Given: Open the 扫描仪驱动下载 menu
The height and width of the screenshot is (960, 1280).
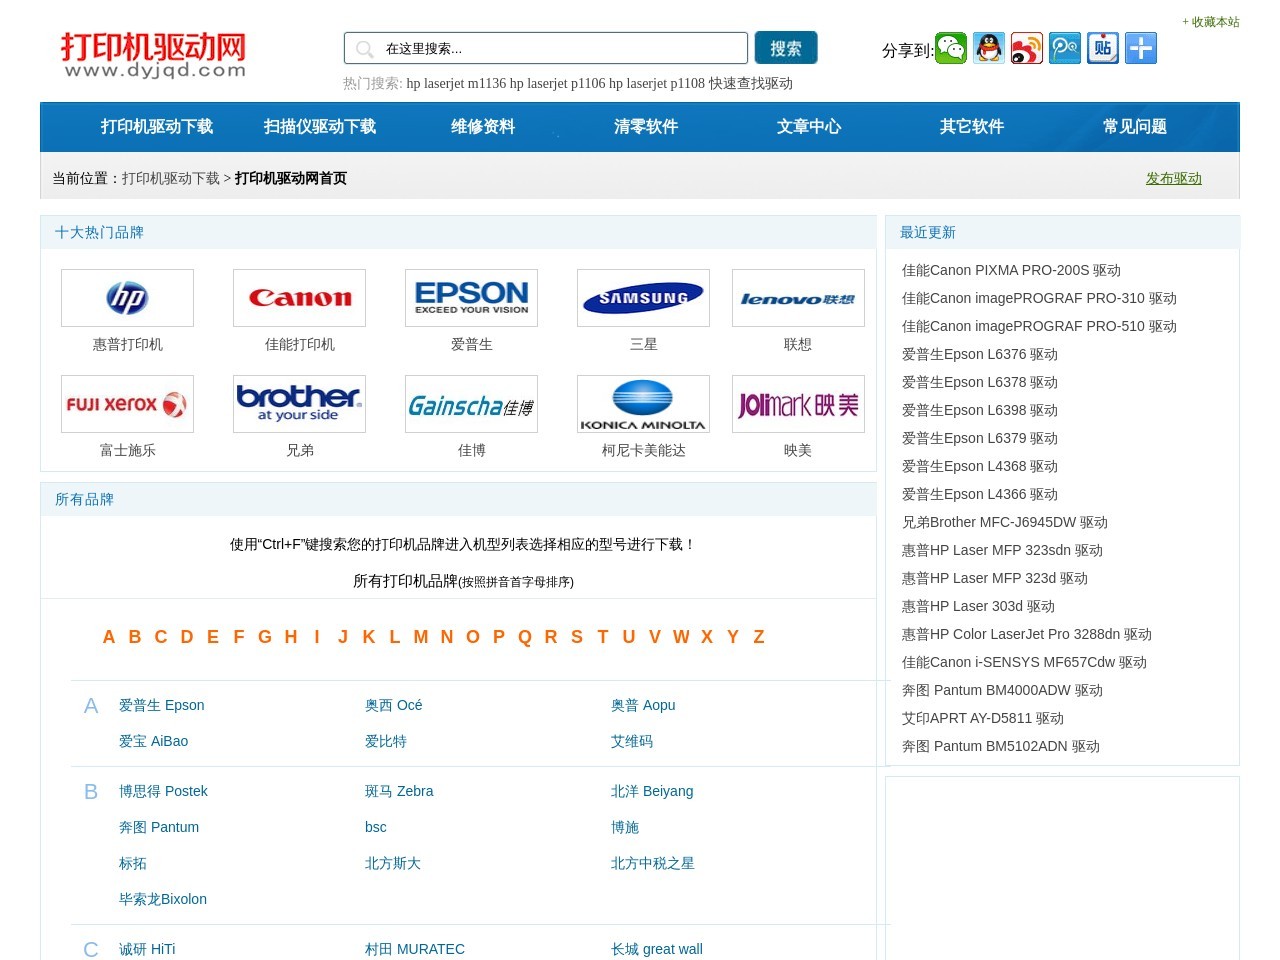Looking at the screenshot, I should pos(320,127).
